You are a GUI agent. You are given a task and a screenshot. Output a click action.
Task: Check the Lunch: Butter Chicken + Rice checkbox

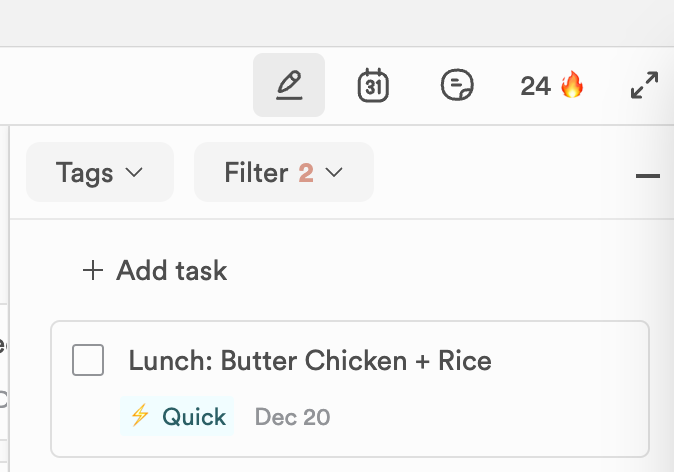(x=88, y=360)
